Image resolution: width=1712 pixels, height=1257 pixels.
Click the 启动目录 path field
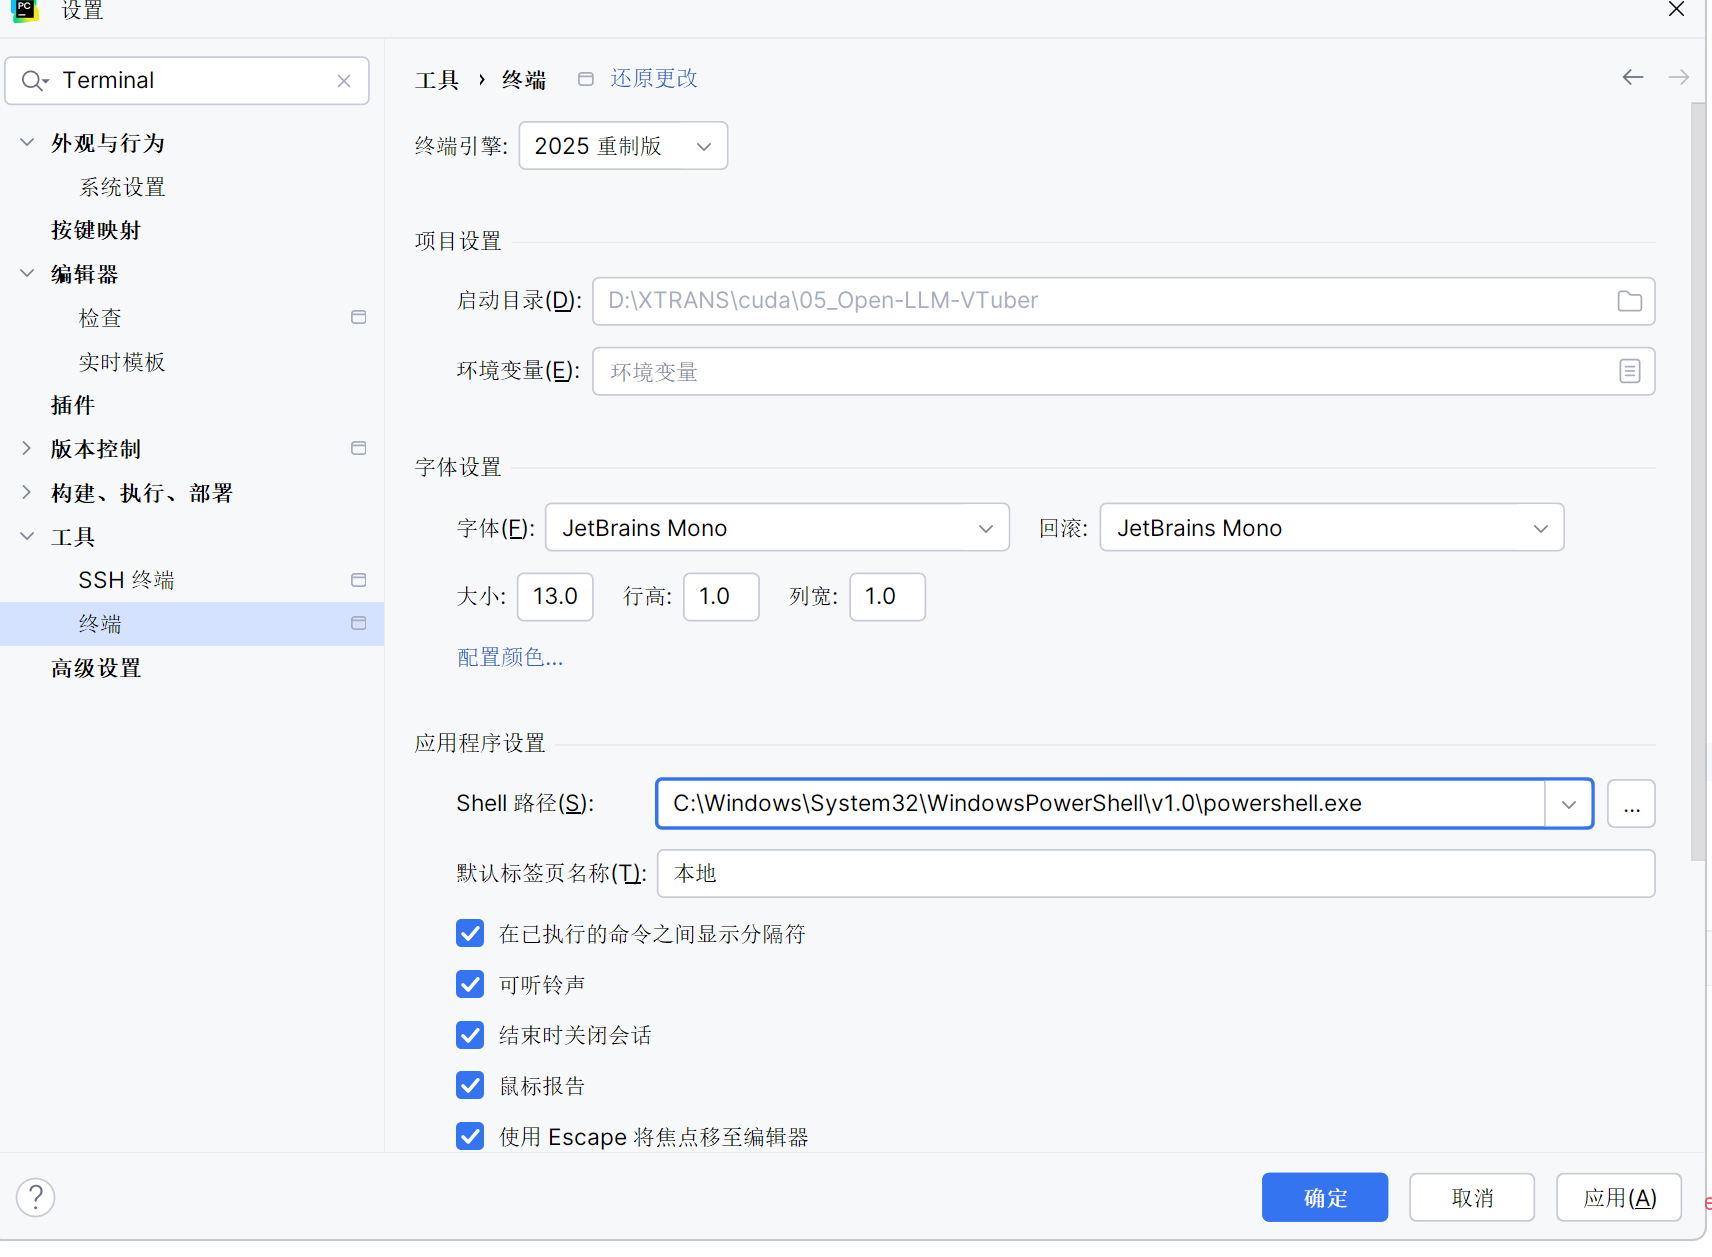click(x=1124, y=301)
